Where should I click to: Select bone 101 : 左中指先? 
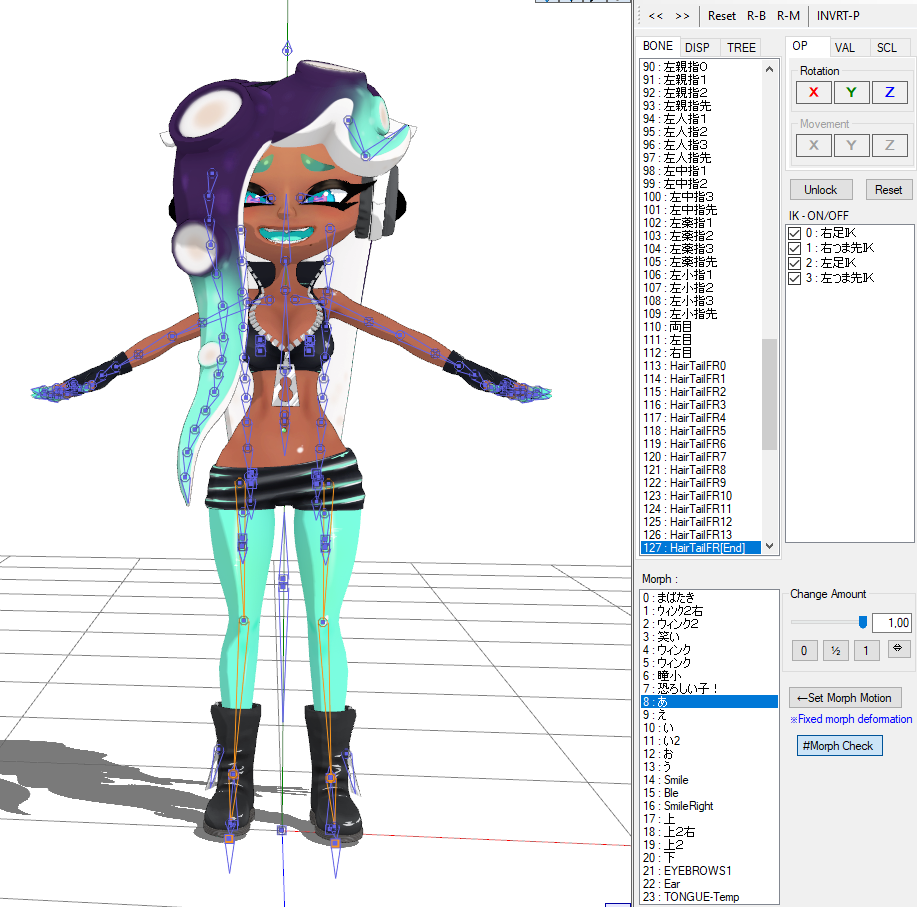click(x=701, y=210)
